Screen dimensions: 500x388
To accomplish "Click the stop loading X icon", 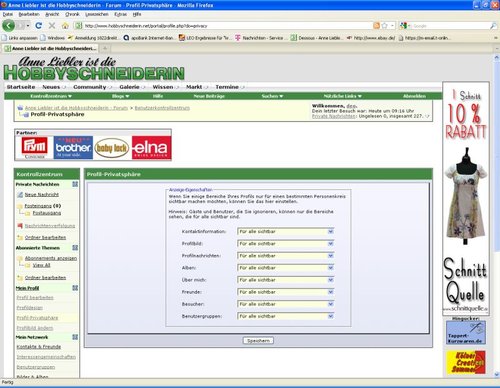I will (52, 26).
